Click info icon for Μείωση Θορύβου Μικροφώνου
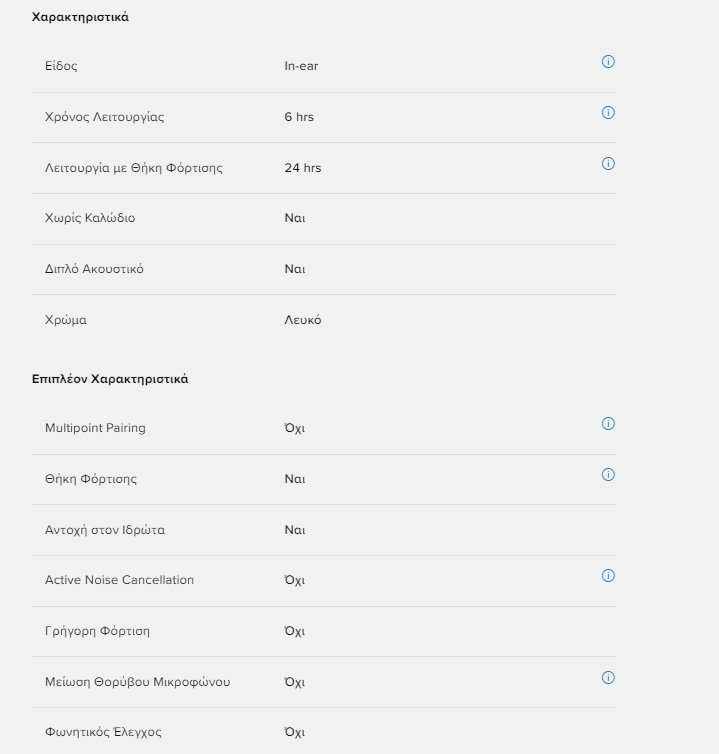This screenshot has height=754, width=719. [608, 678]
